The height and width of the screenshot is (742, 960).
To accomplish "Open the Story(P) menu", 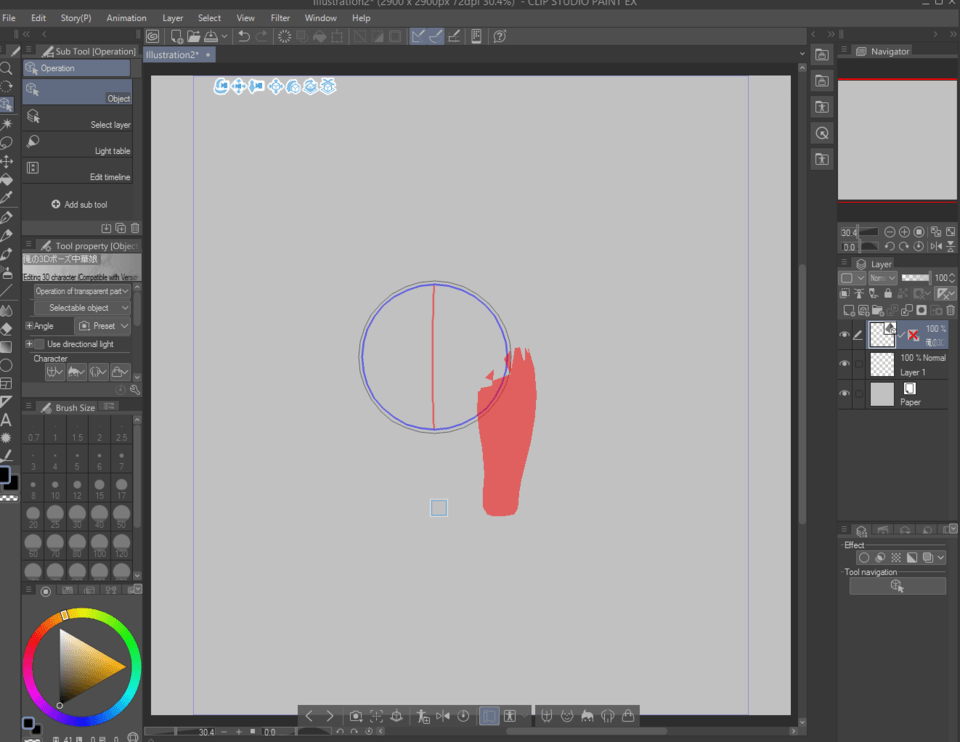I will coord(76,18).
